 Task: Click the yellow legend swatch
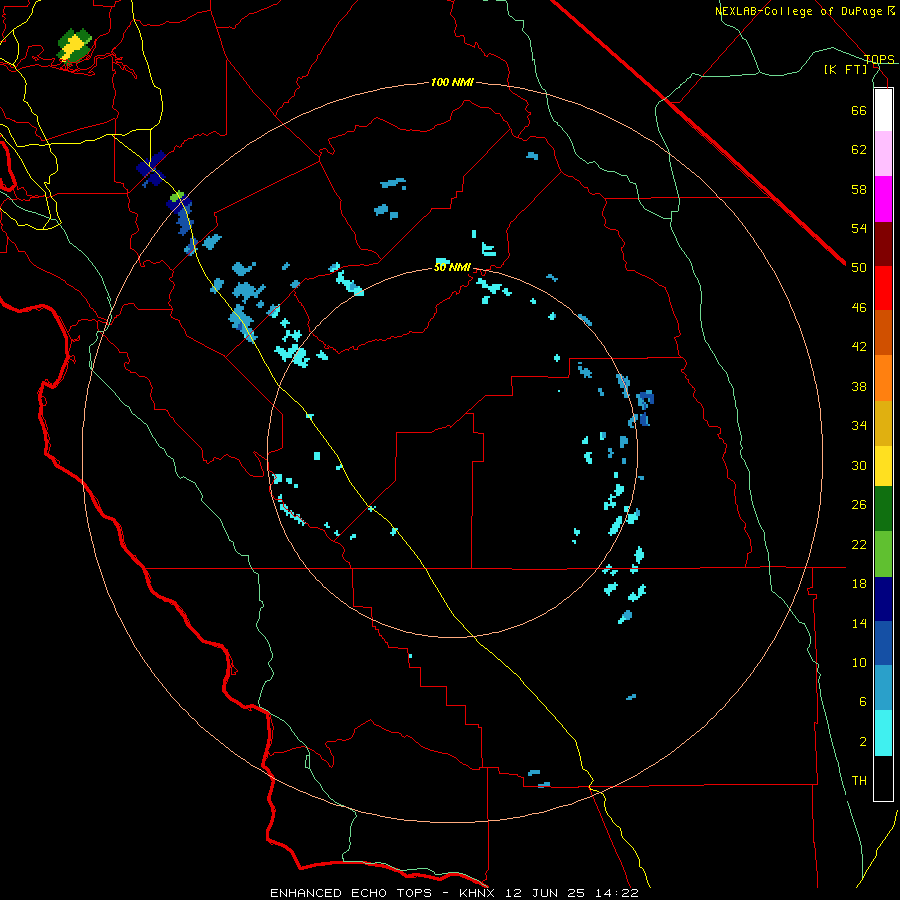883,466
